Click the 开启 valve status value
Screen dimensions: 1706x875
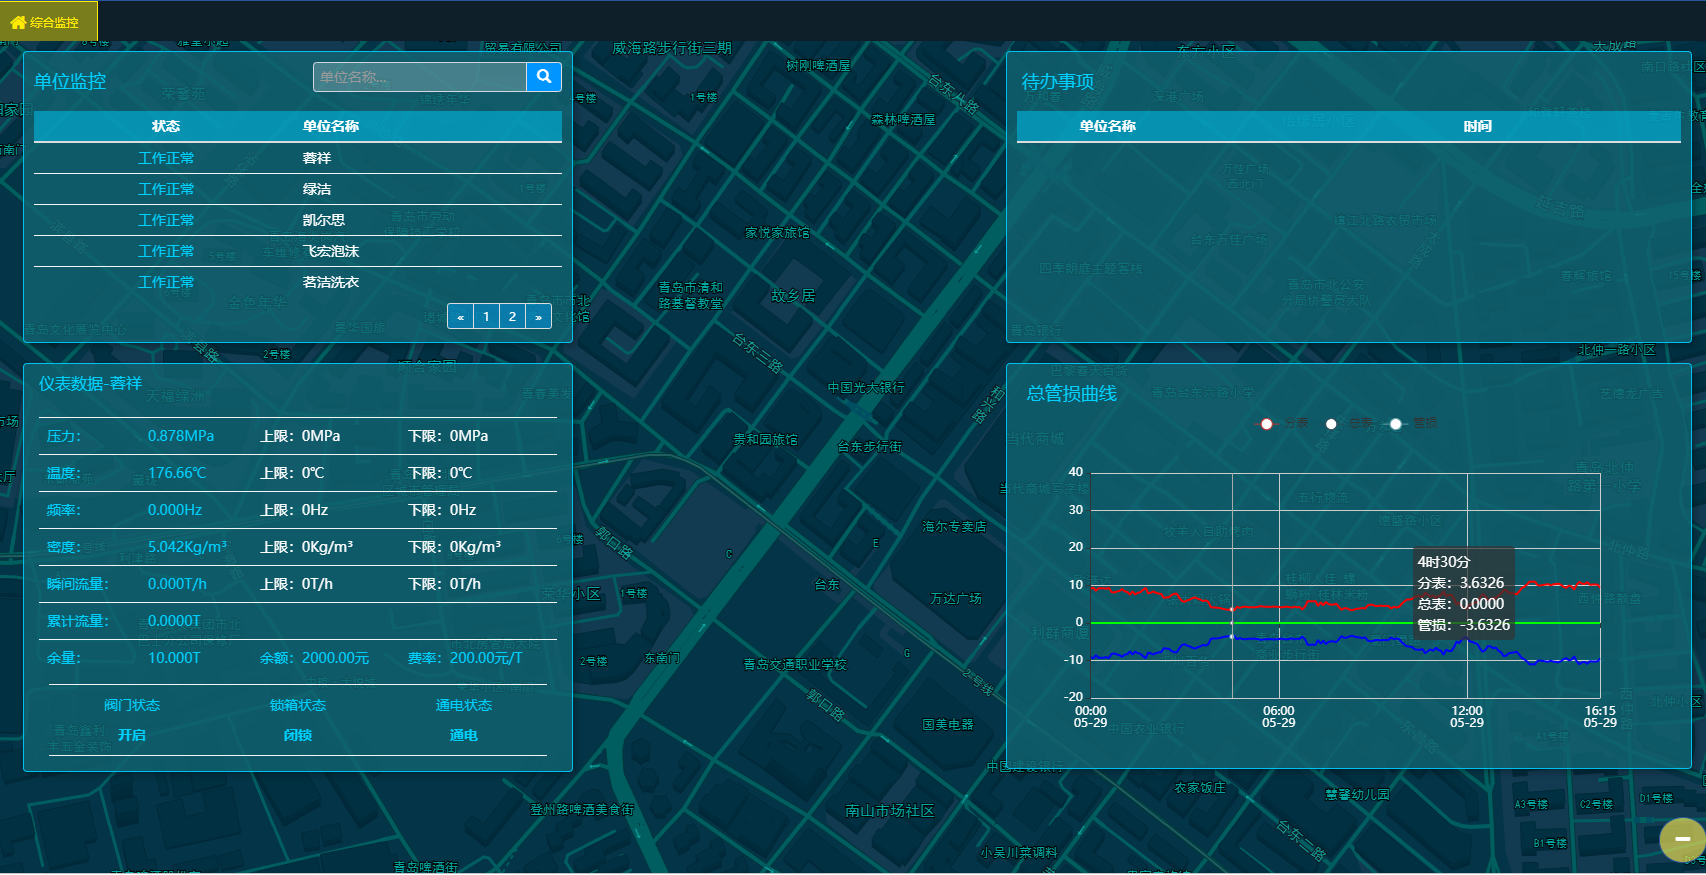pyautogui.click(x=132, y=735)
